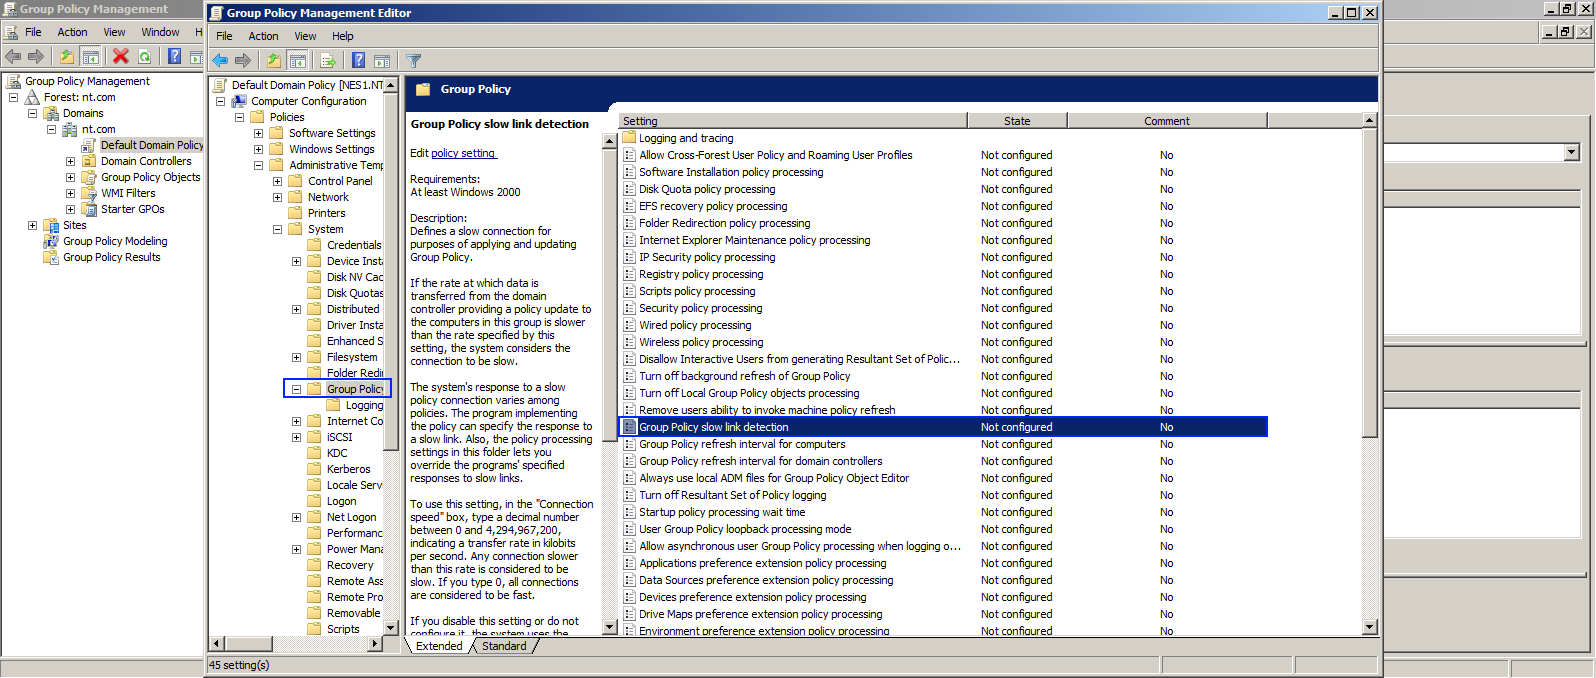The image size is (1596, 678).
Task: Click the Forward arrow in Editor toolbar
Action: coord(242,60)
